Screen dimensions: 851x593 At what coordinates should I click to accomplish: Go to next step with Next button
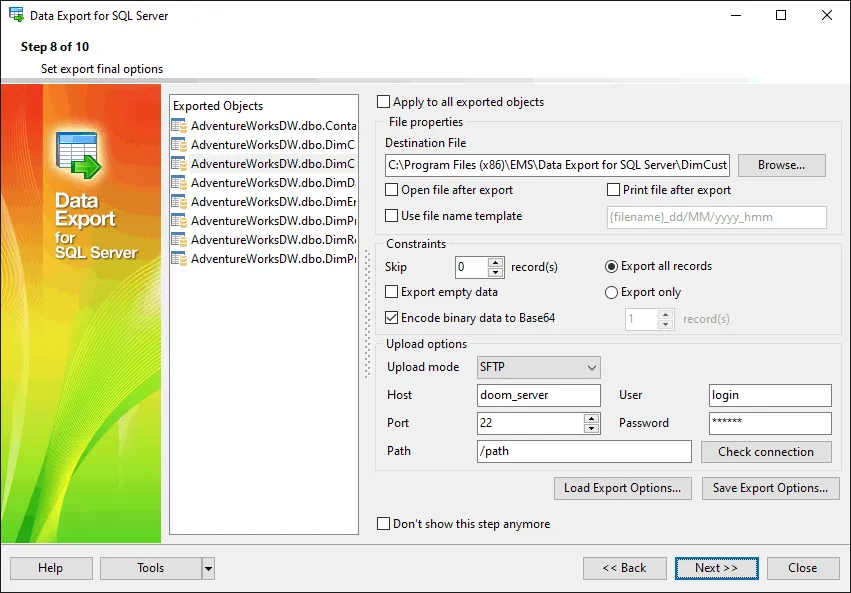pyautogui.click(x=716, y=568)
